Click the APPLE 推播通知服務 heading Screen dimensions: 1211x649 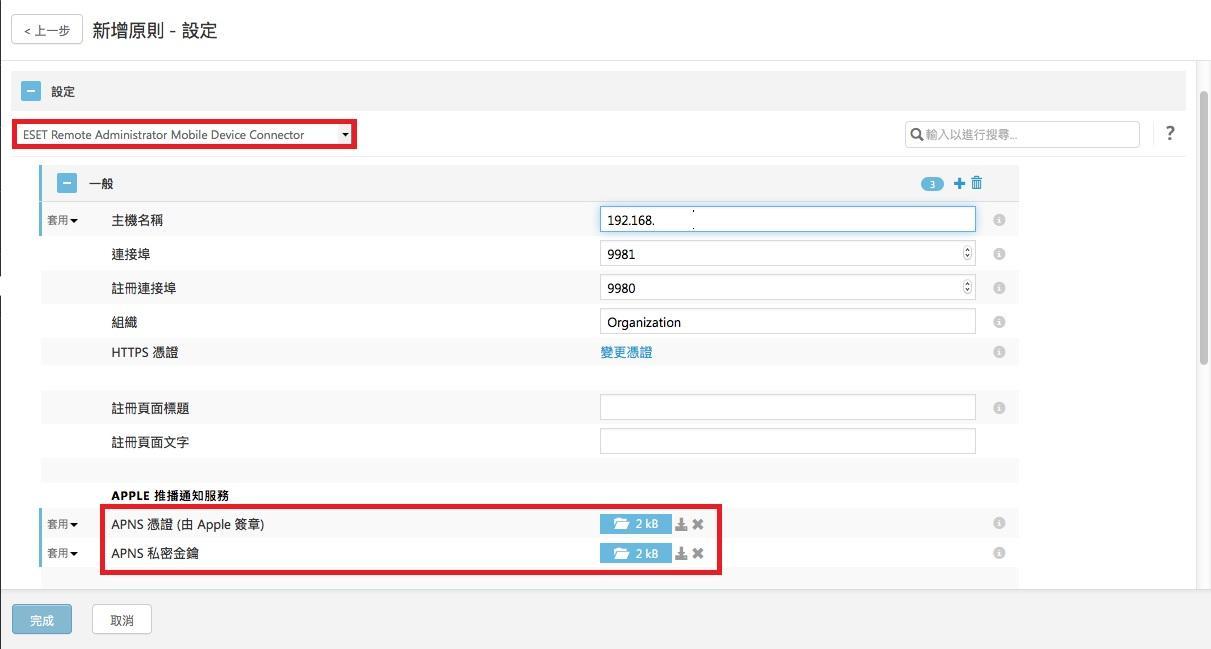(170, 495)
